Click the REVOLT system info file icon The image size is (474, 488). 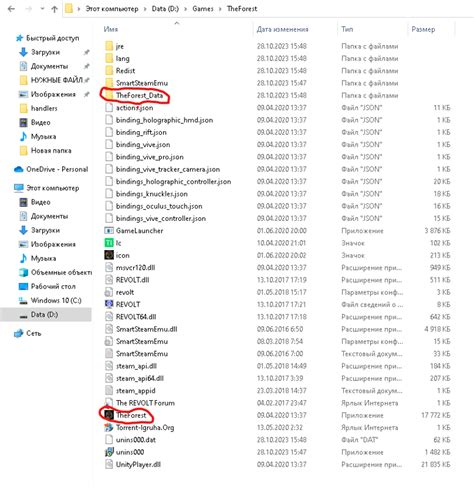(109, 304)
